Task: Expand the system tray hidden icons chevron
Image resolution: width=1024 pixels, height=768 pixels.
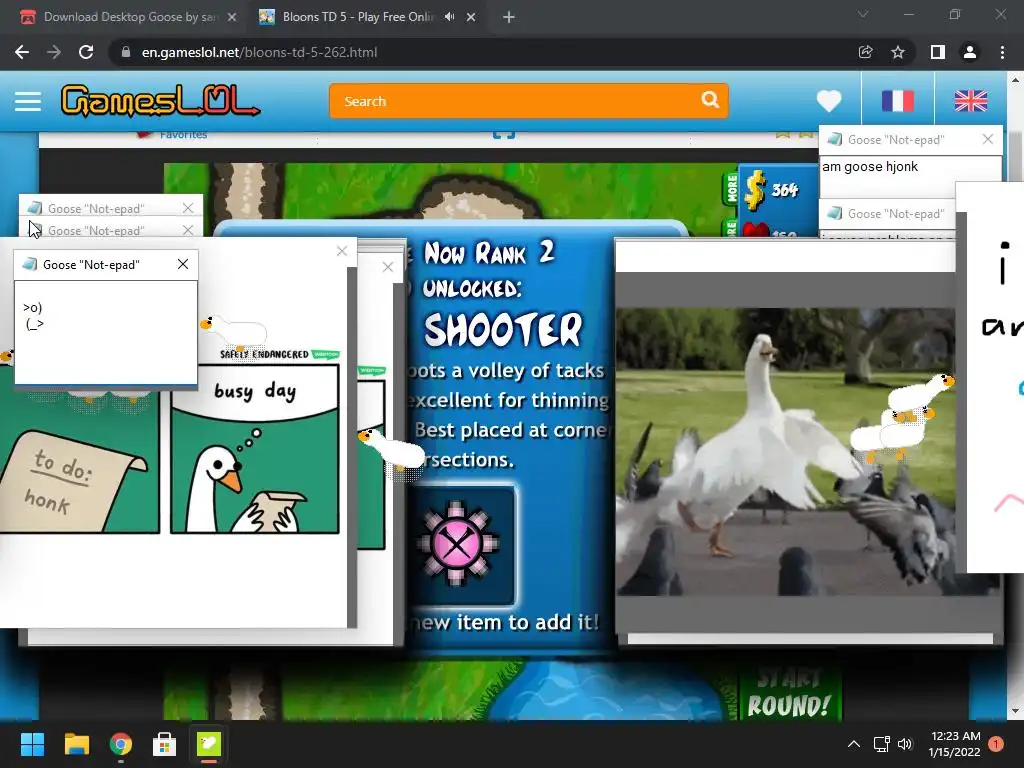Action: point(854,744)
